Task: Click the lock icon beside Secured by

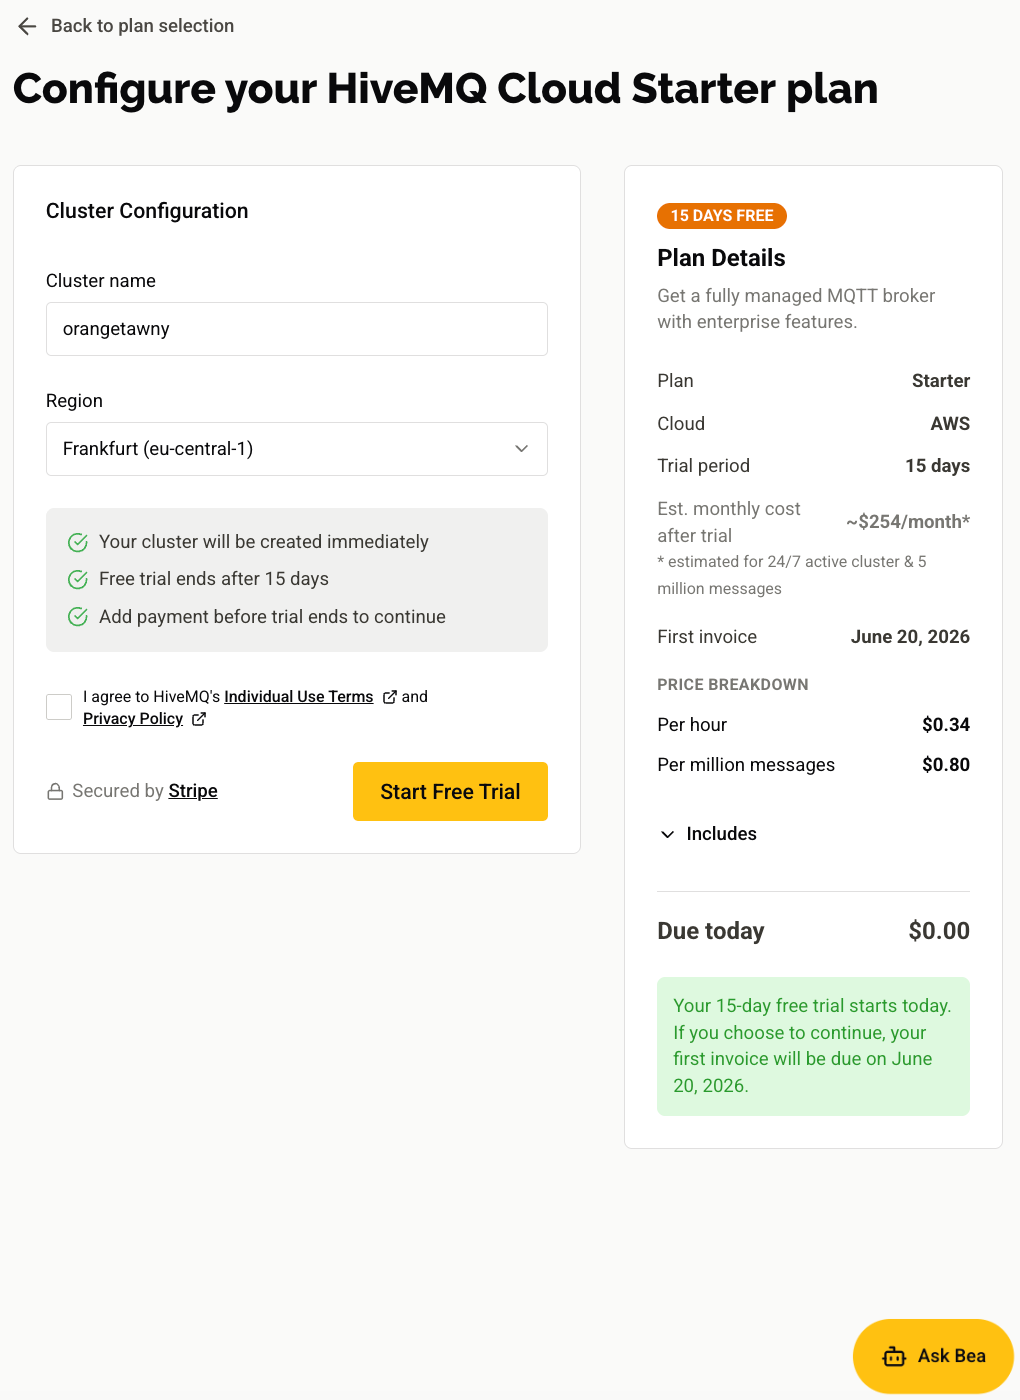Action: tap(56, 792)
